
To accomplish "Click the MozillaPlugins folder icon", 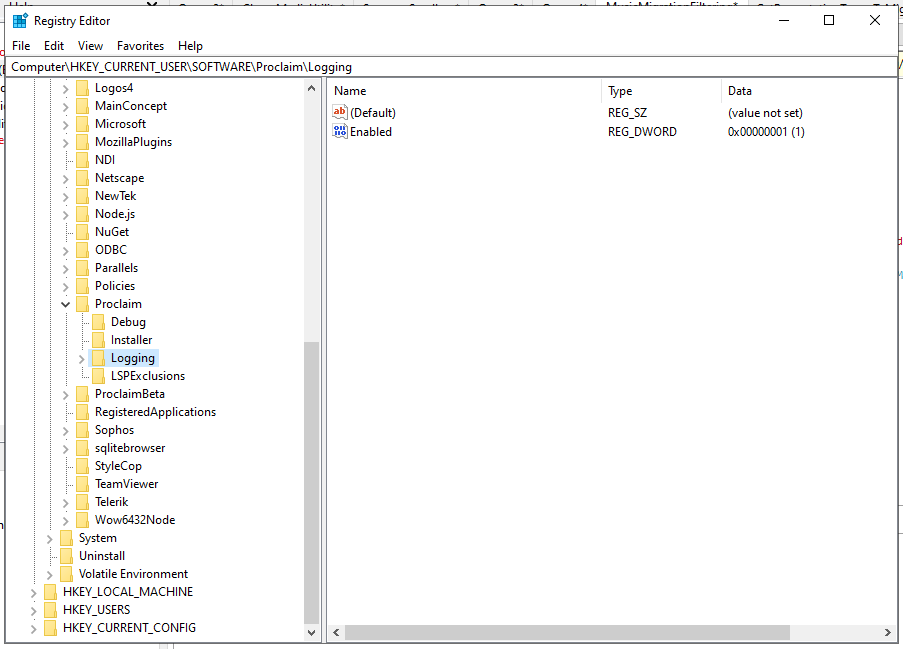I will pyautogui.click(x=83, y=142).
